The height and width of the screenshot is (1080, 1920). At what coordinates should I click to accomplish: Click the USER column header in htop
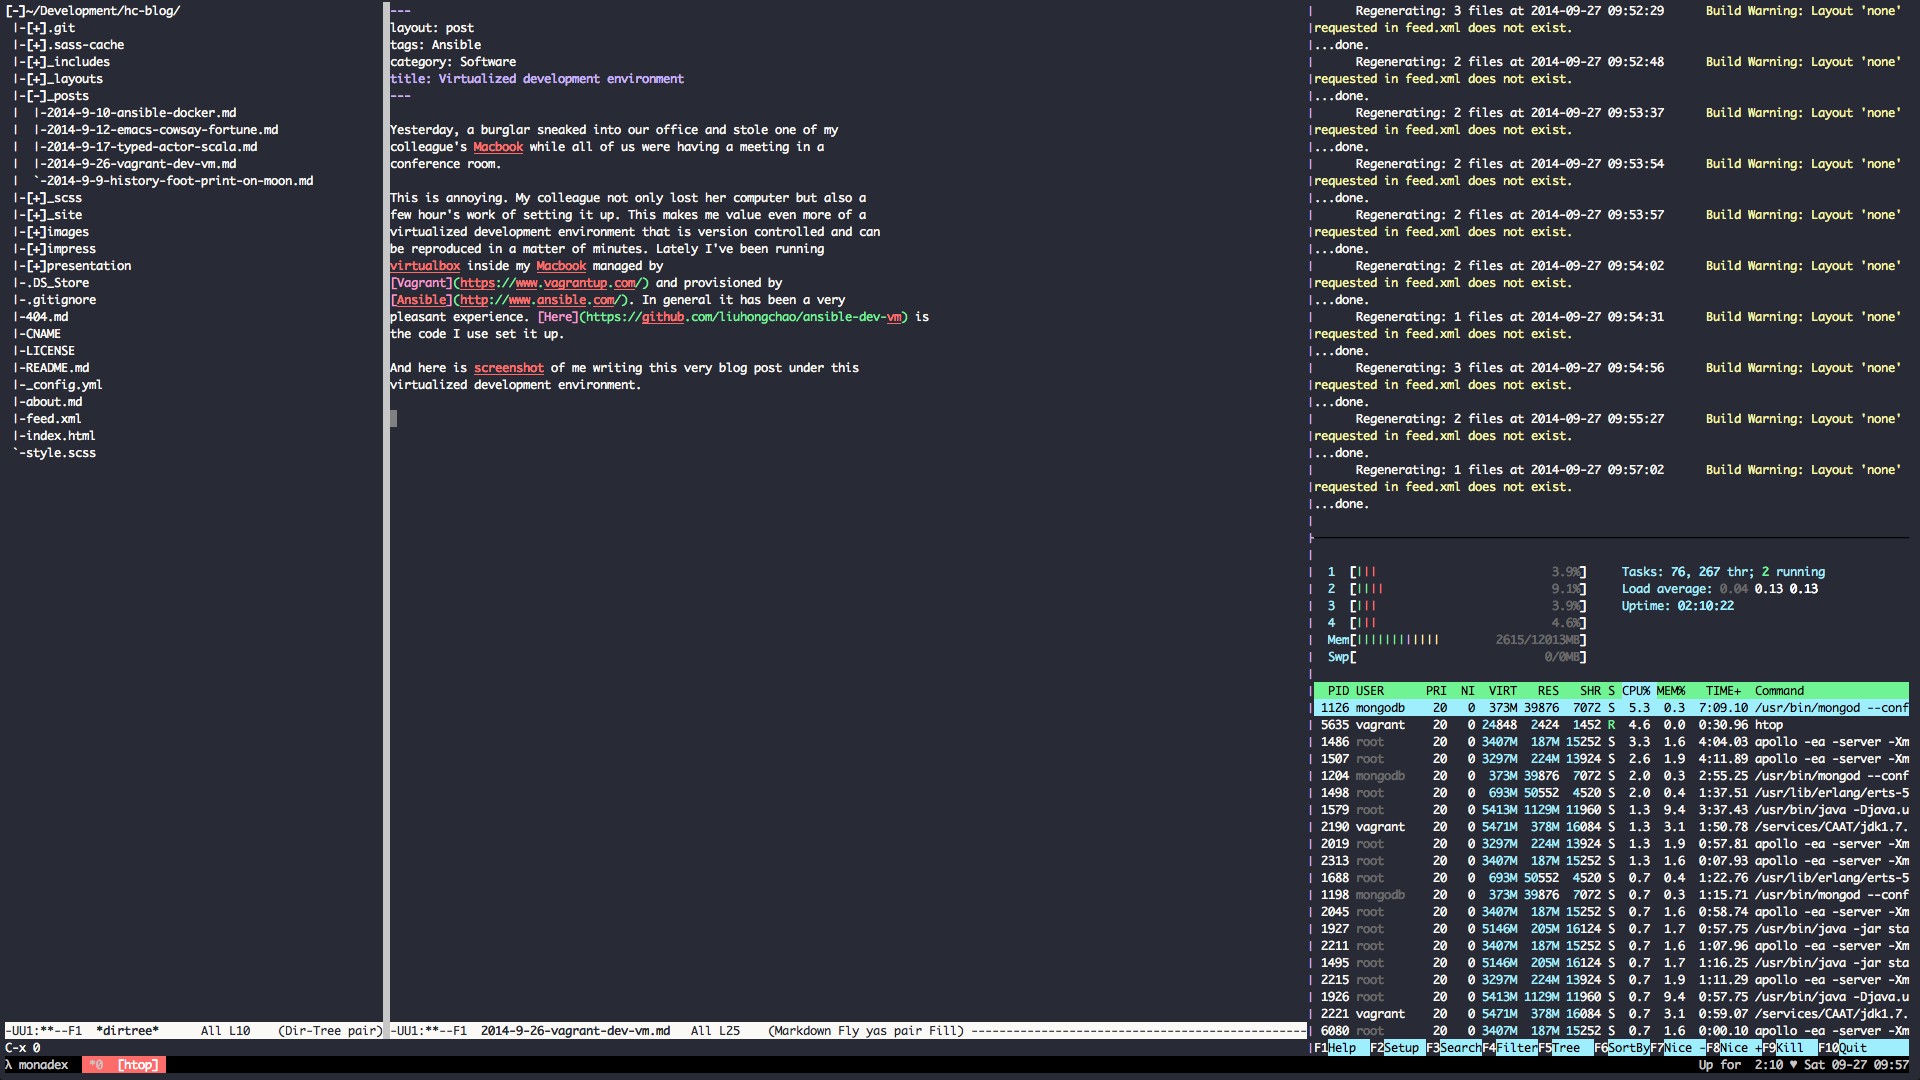coord(1370,691)
